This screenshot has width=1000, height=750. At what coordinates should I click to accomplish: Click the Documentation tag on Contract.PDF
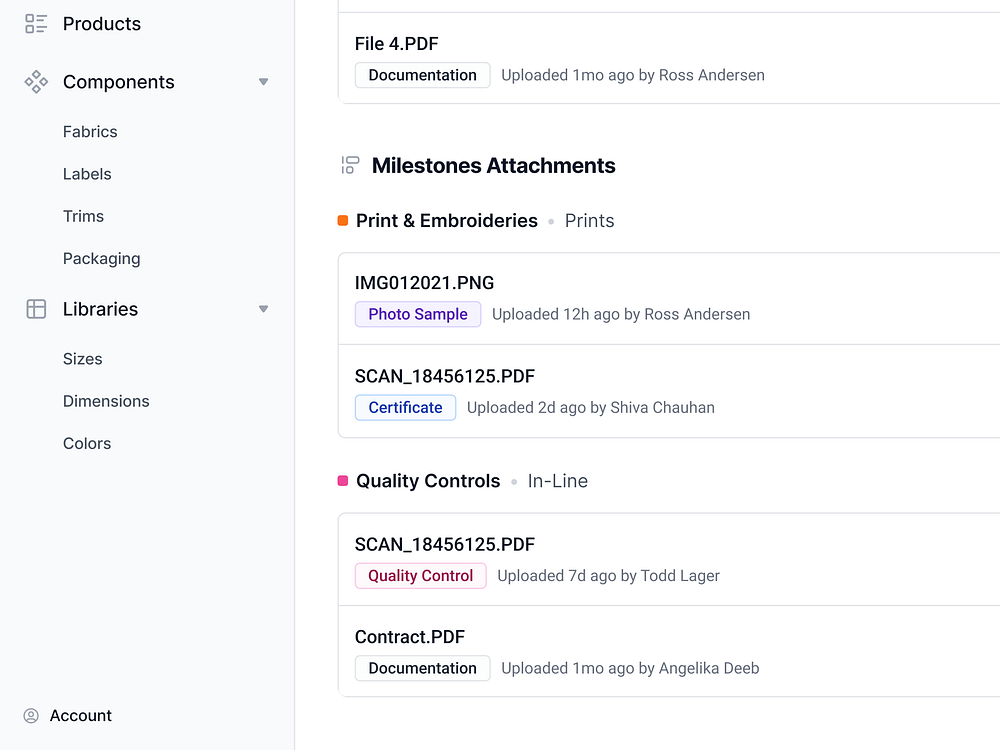click(x=422, y=668)
